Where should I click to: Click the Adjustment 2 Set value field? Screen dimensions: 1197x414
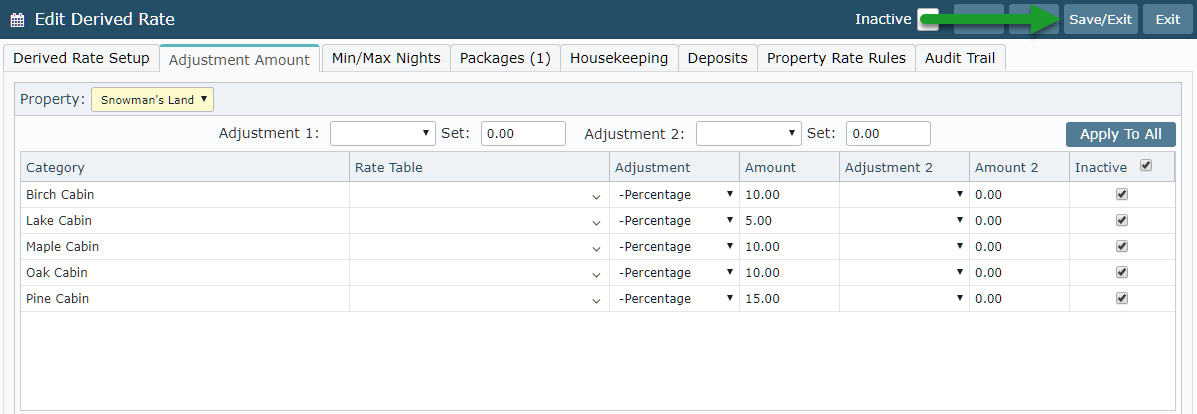click(x=889, y=133)
